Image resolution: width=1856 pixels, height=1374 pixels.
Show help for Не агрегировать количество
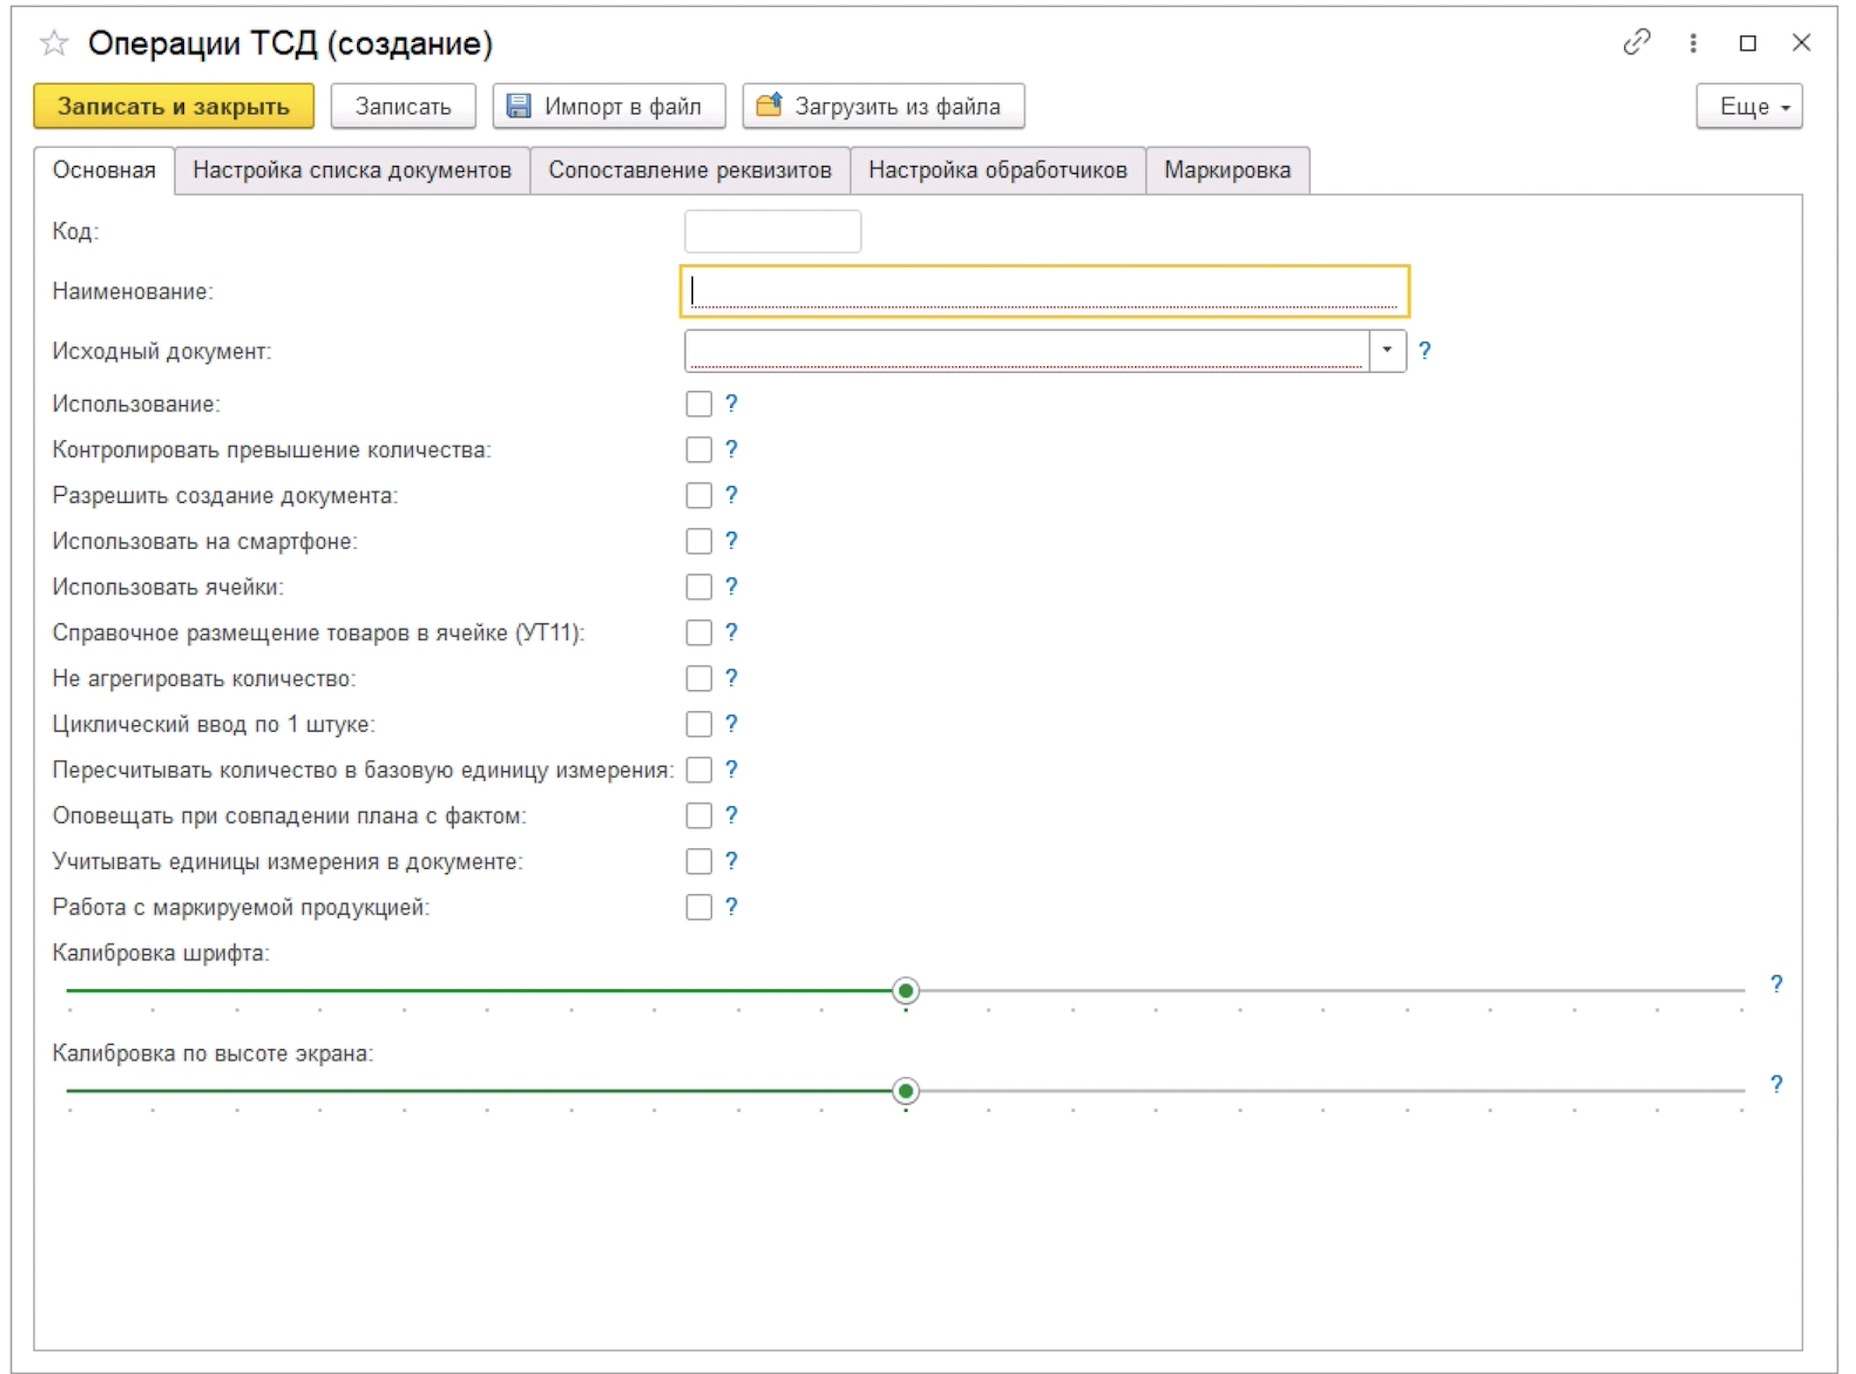pos(731,678)
